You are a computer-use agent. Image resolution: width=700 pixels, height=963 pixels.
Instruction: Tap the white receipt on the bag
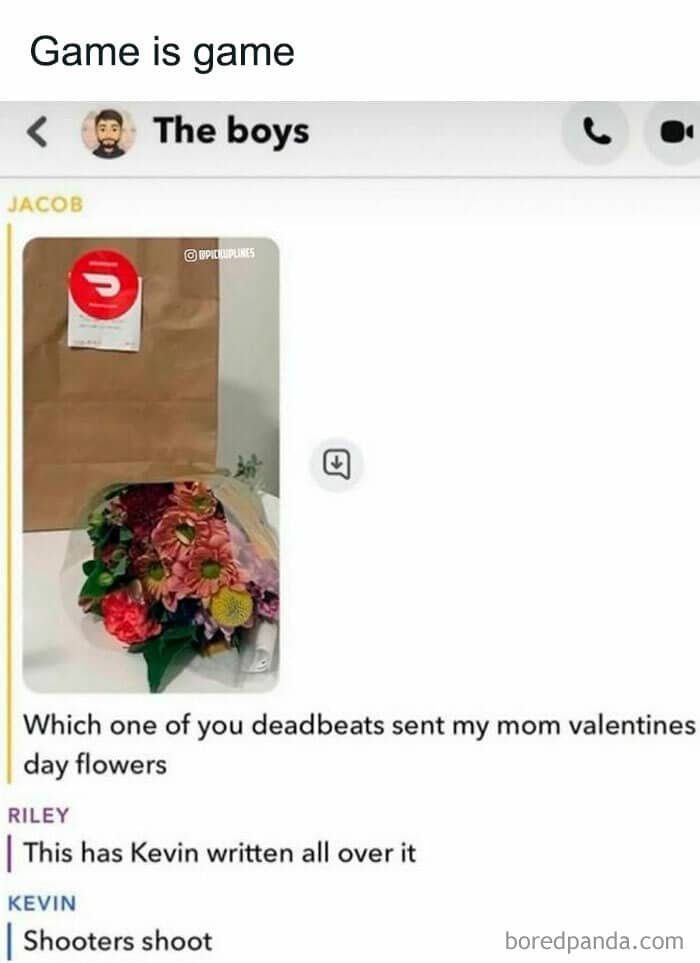coord(104,326)
